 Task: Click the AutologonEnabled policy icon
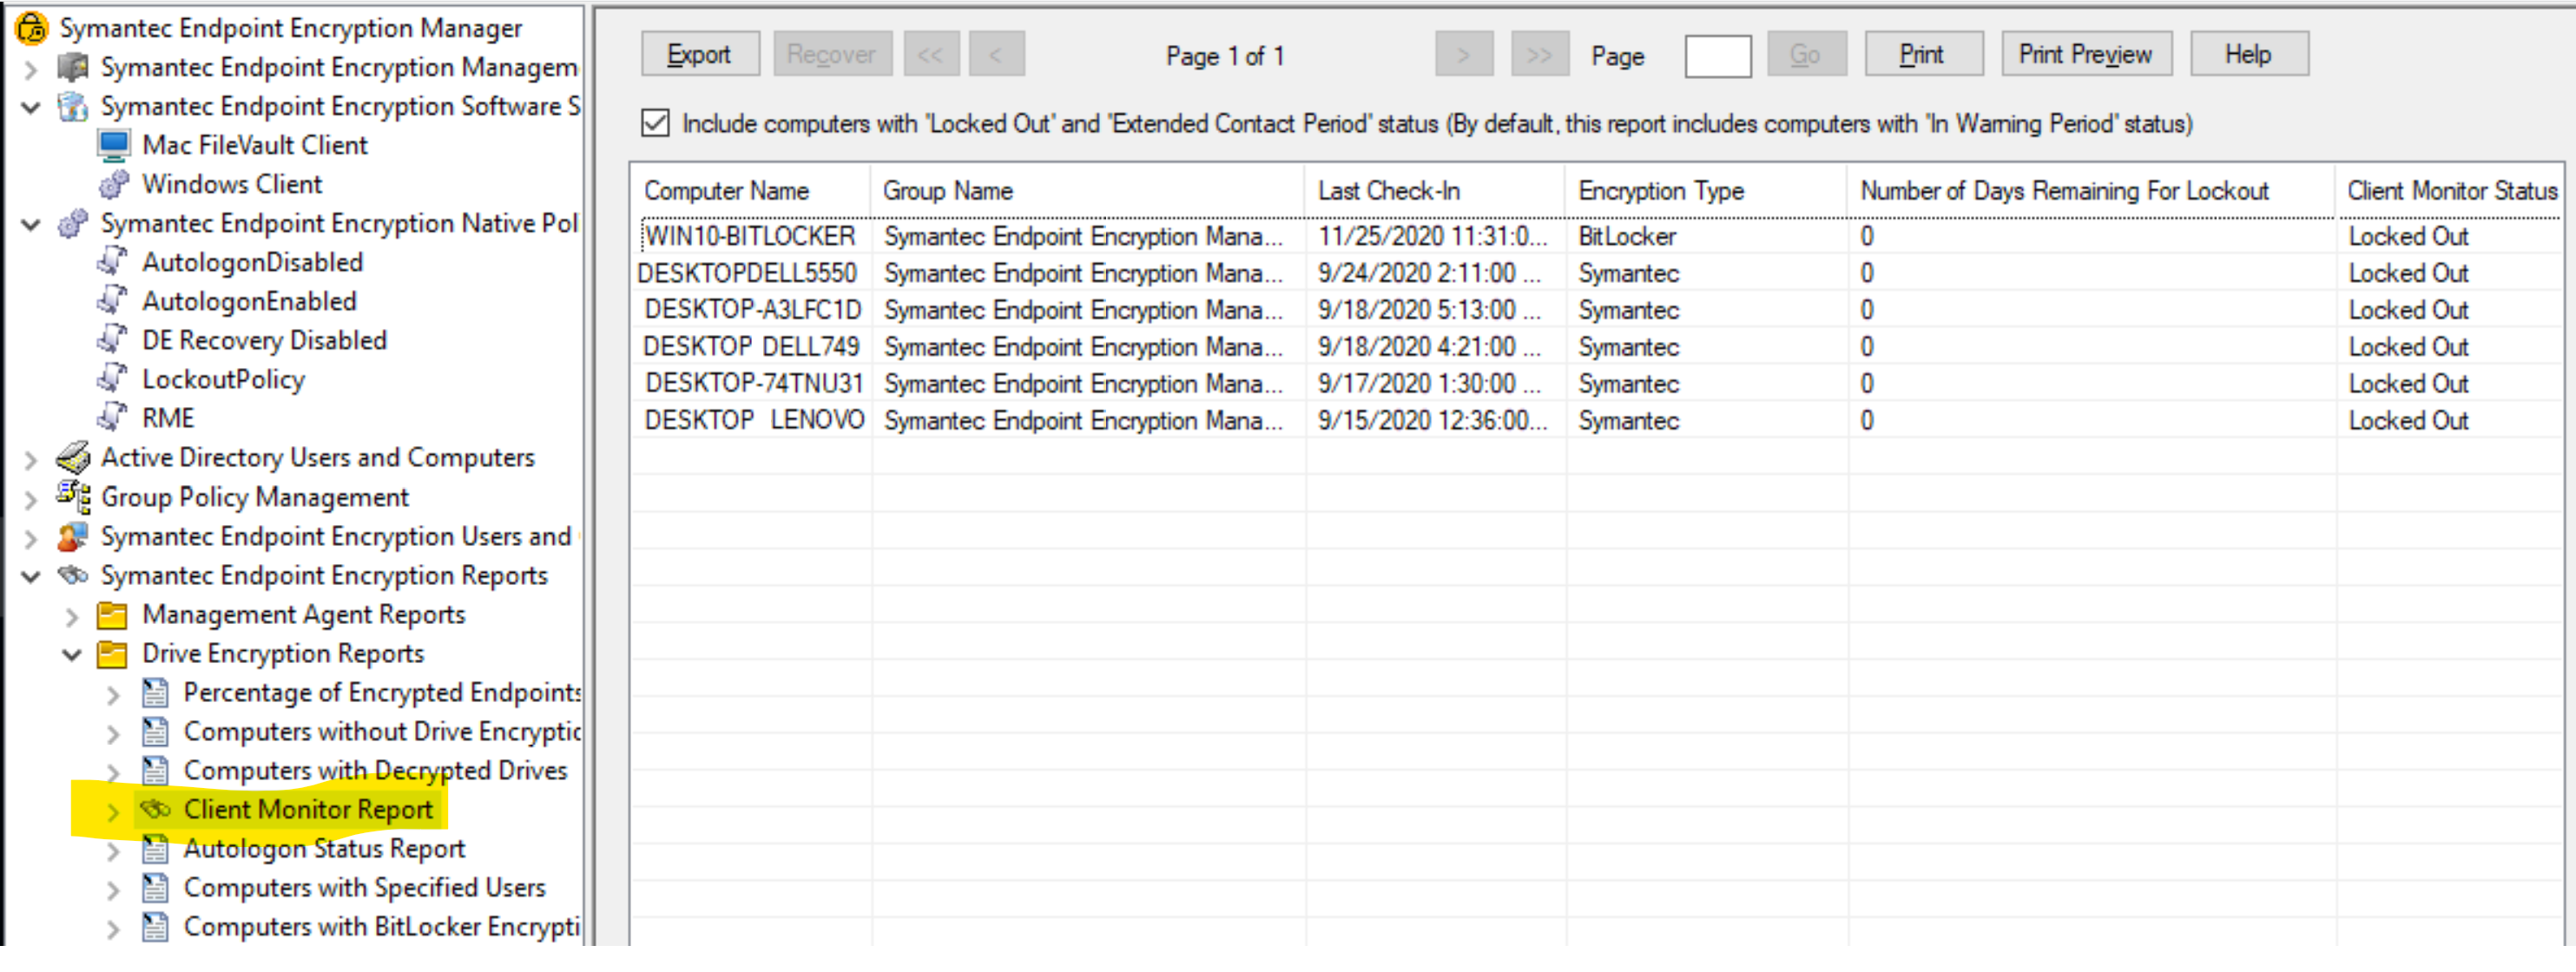112,301
